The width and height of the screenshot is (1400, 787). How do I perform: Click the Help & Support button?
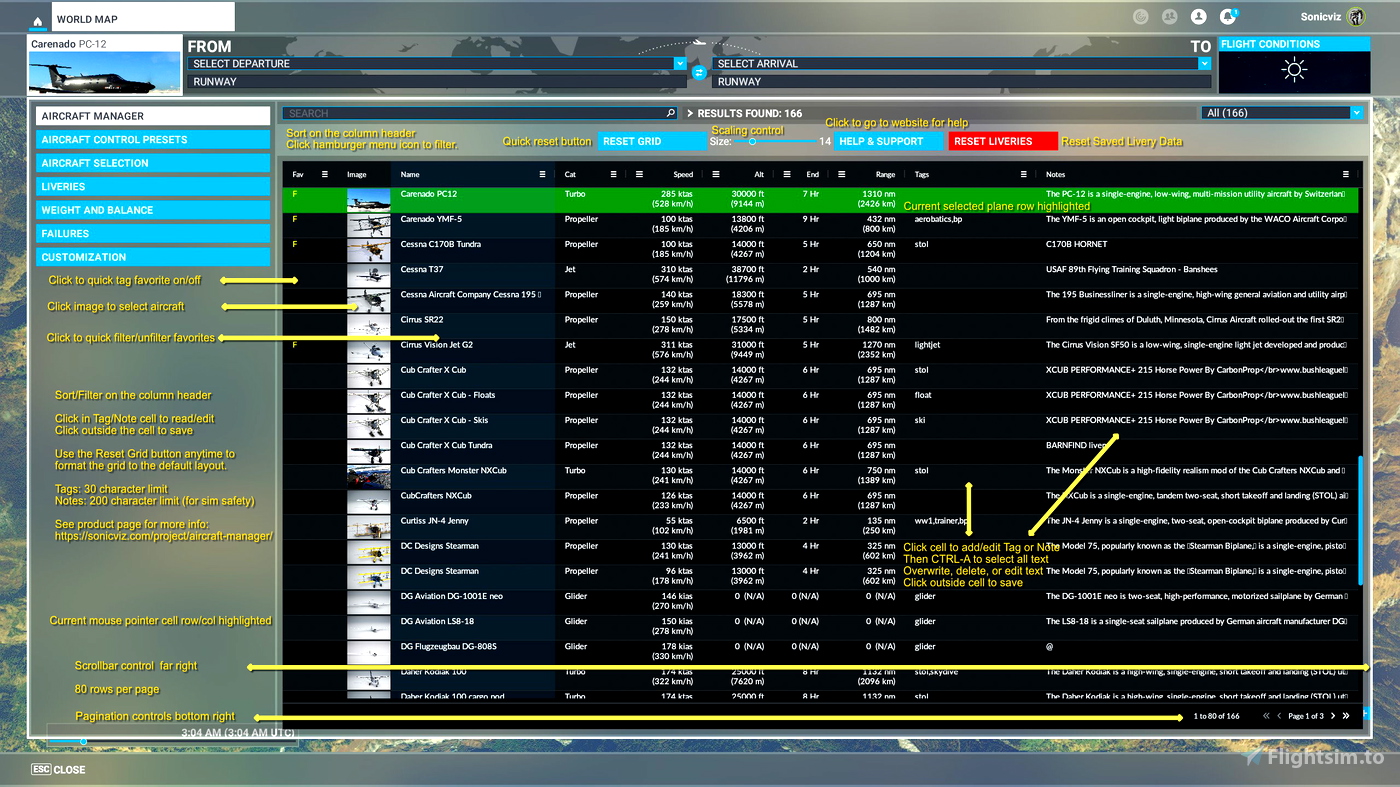889,141
